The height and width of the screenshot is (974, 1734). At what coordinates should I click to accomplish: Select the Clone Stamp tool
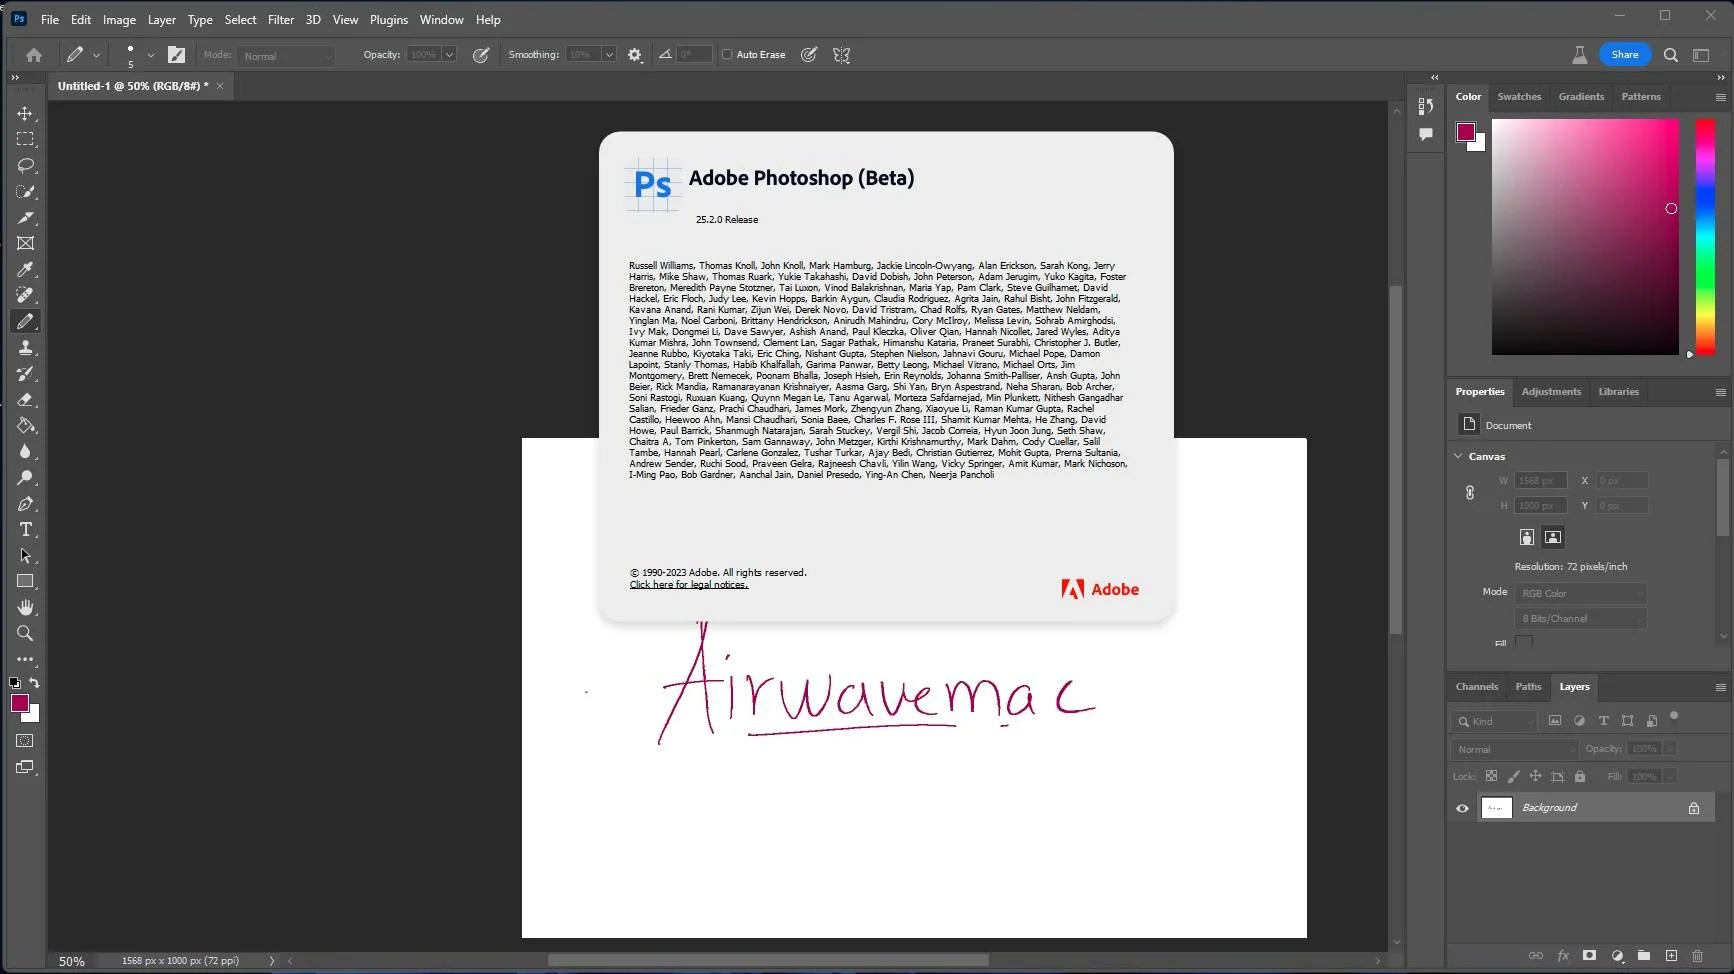[x=25, y=348]
